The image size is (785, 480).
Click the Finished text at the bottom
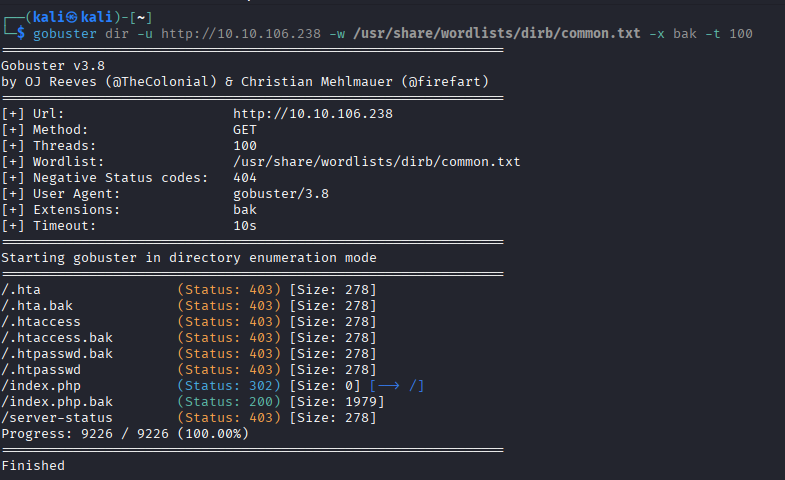(33, 465)
